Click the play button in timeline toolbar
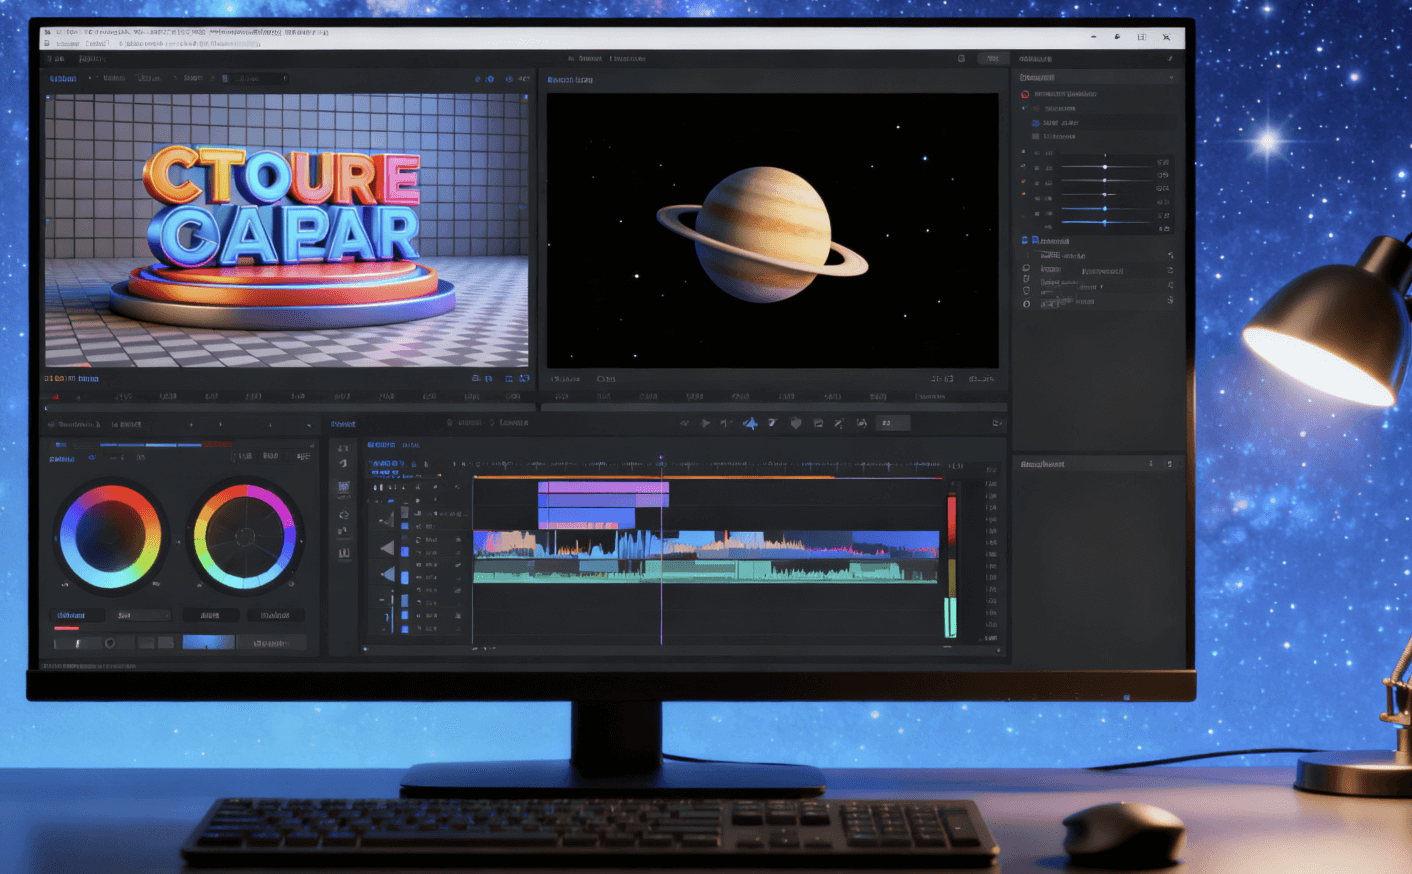 point(706,423)
